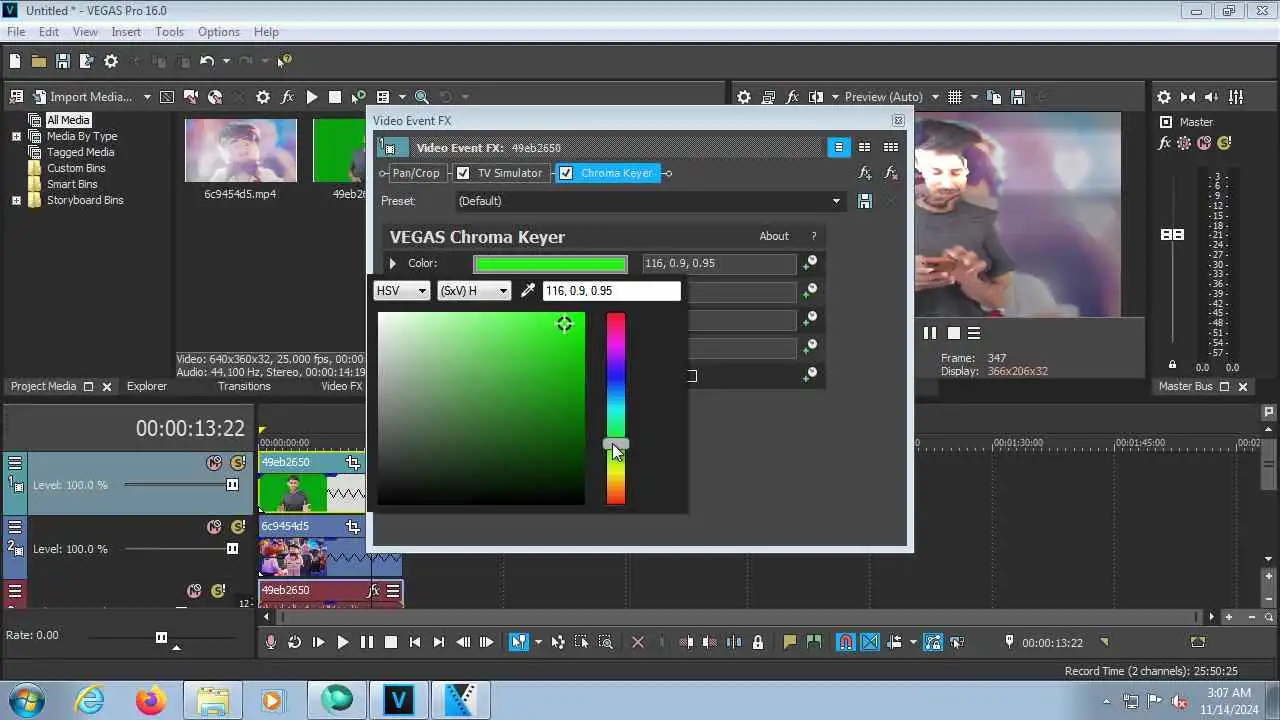Open the Pan/Crop chain button

[415, 173]
